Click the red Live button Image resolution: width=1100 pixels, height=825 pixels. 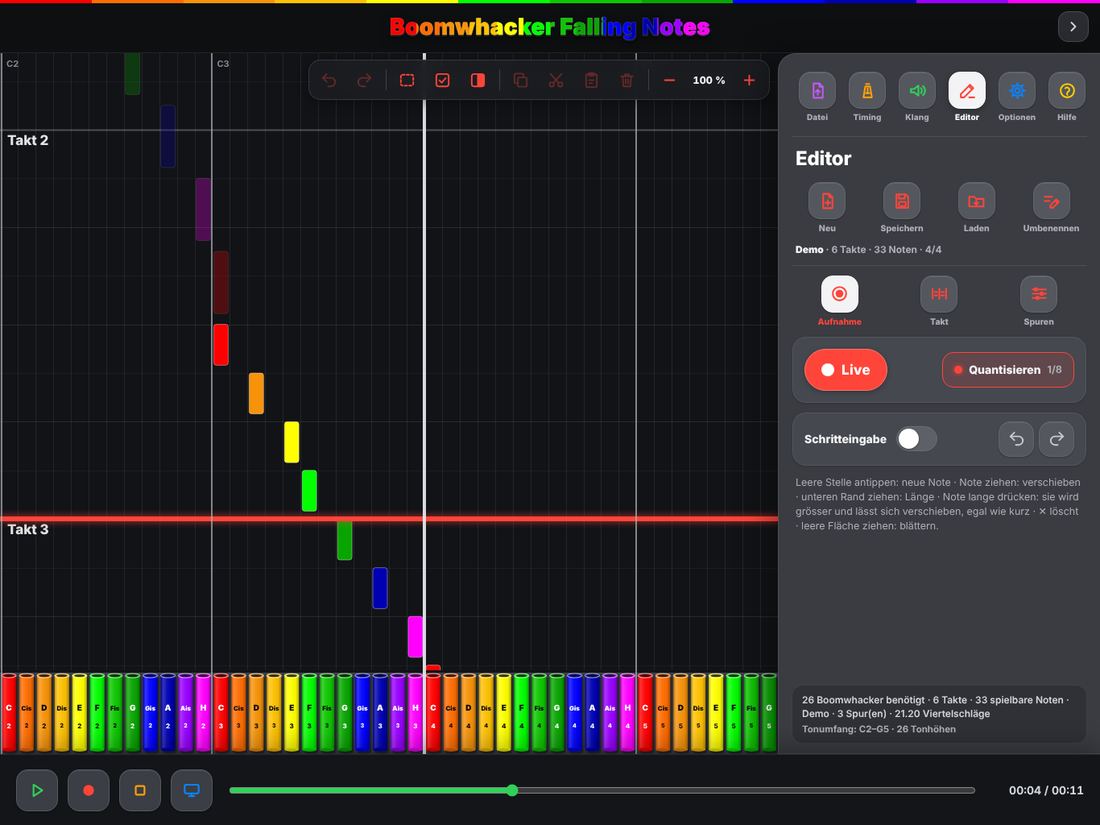845,370
